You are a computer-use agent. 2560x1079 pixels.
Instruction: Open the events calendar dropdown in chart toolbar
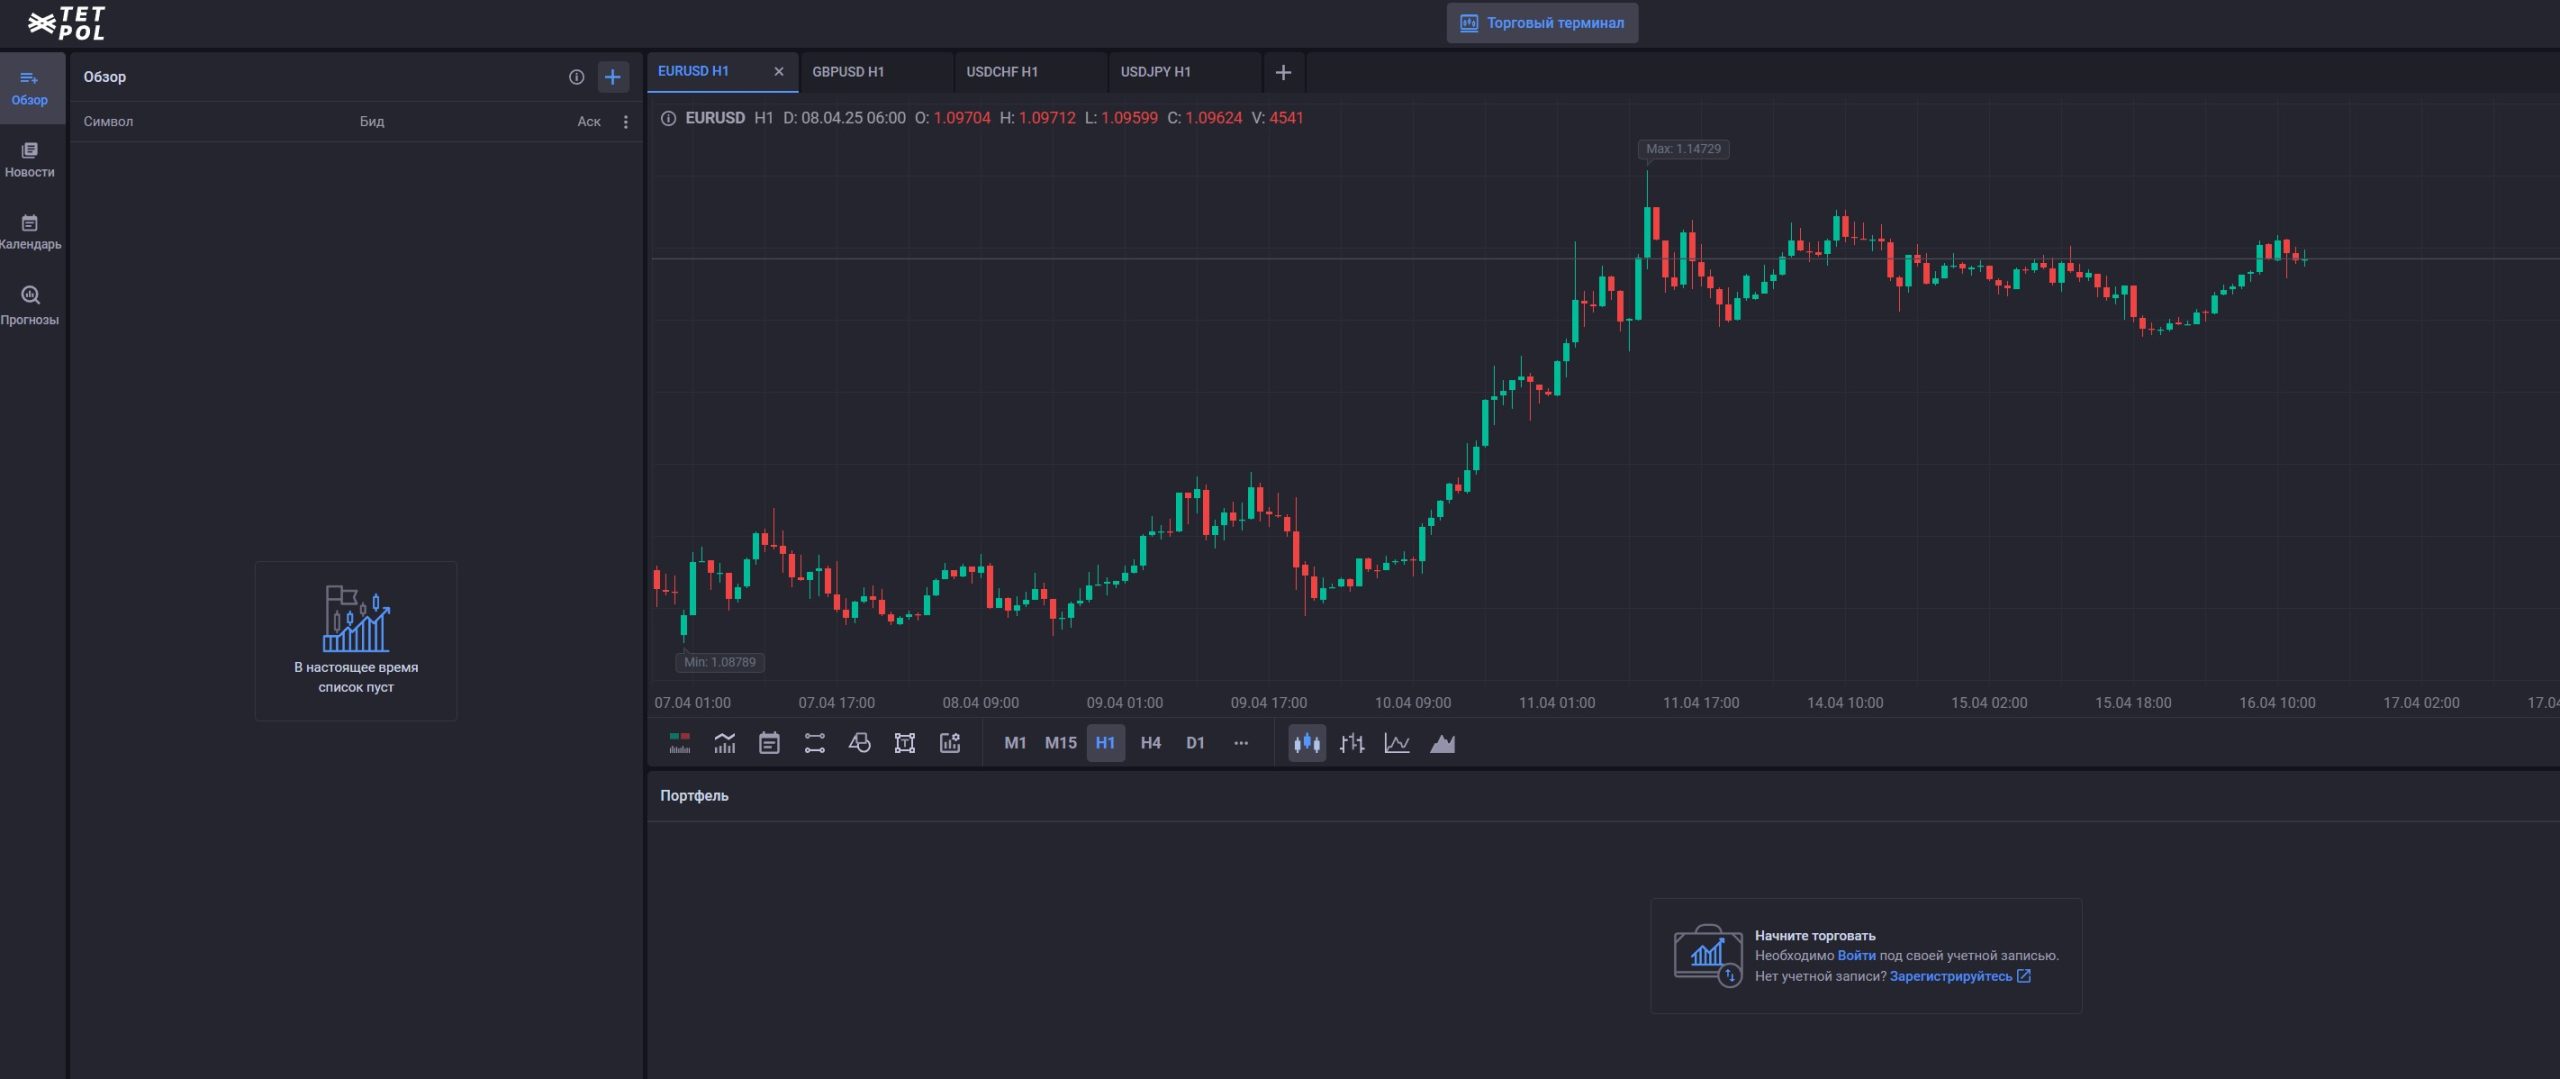tap(769, 743)
